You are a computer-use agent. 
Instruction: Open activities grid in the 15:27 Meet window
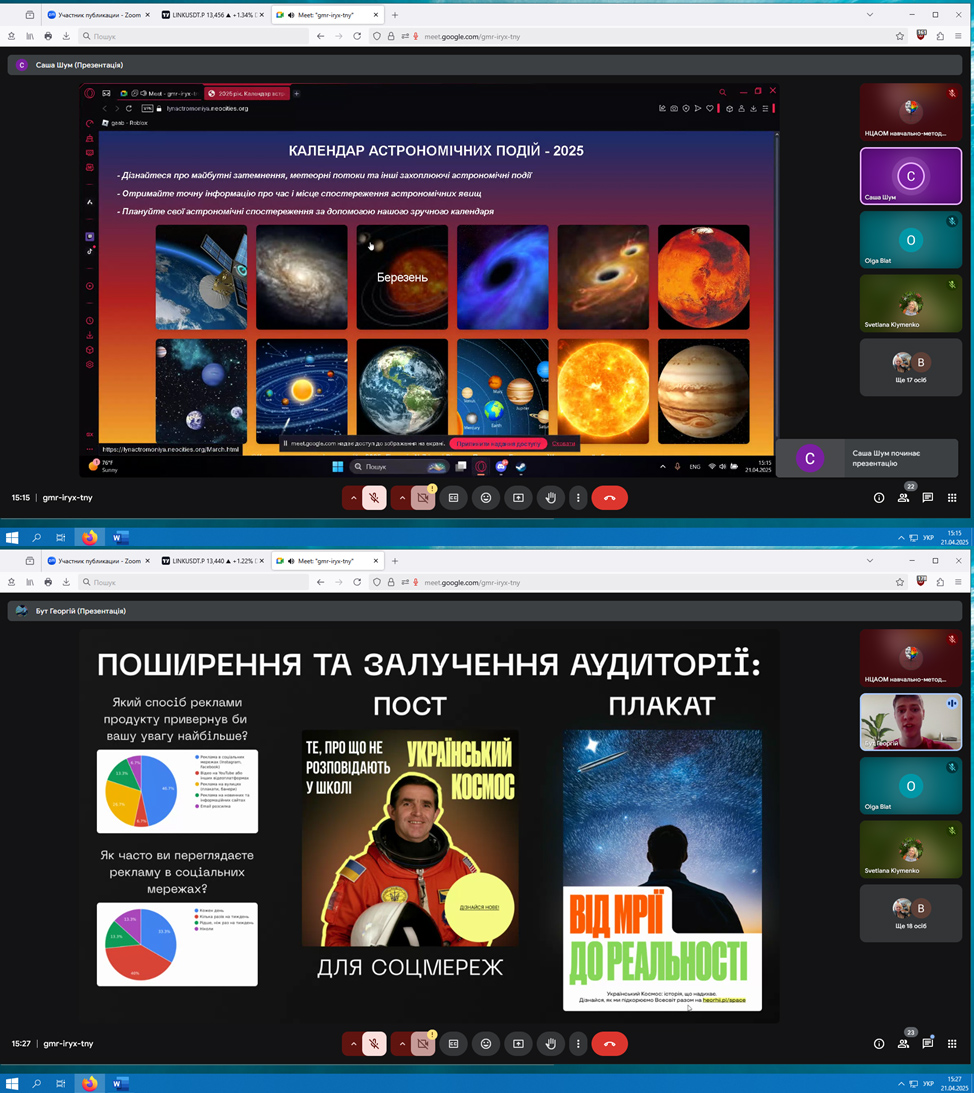click(952, 1044)
